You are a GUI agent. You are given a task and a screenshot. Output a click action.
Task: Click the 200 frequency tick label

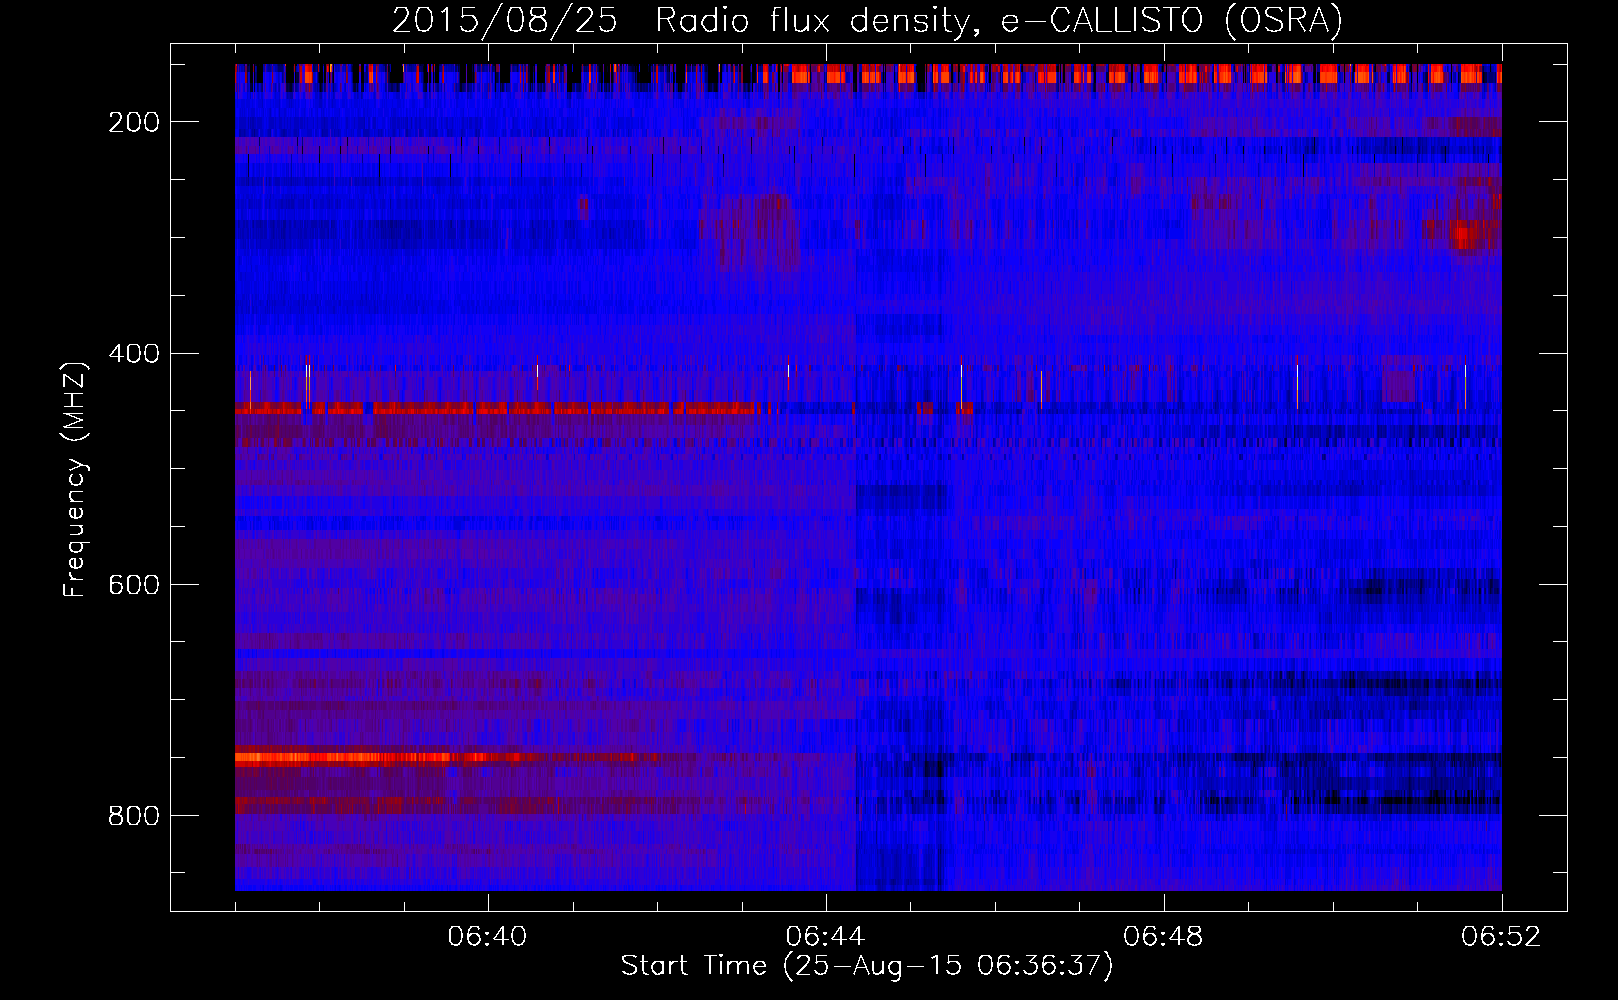(134, 122)
